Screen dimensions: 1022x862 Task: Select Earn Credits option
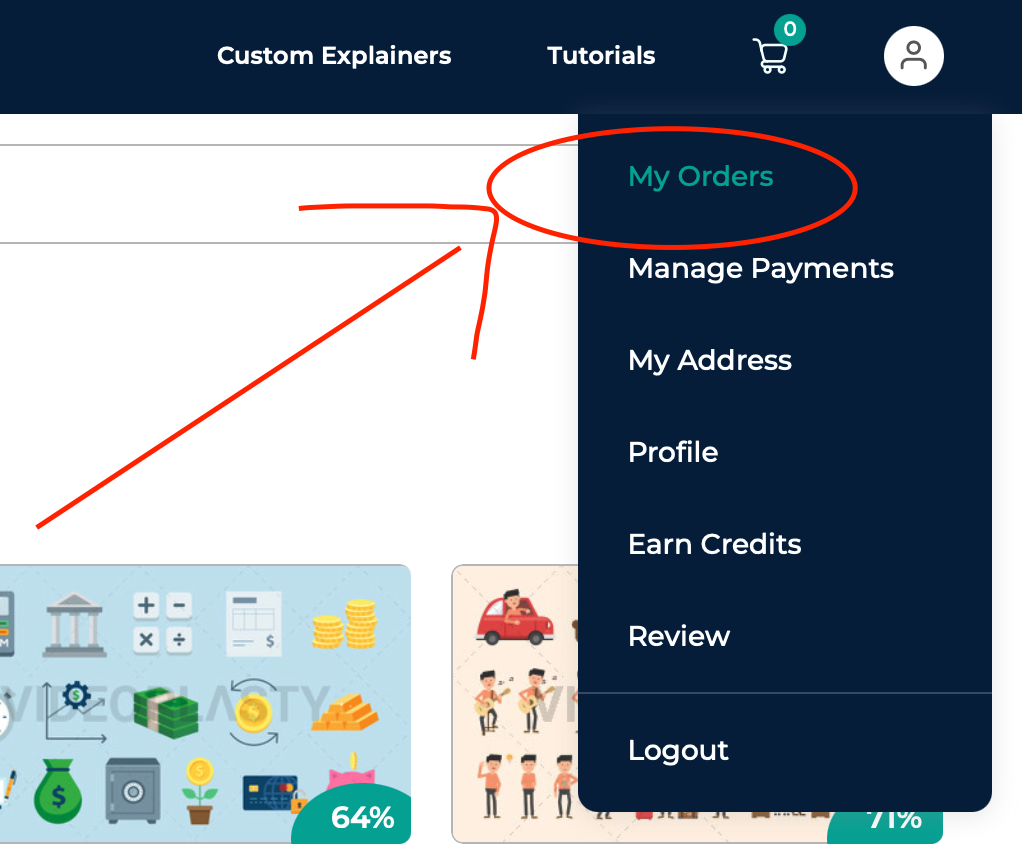click(714, 544)
